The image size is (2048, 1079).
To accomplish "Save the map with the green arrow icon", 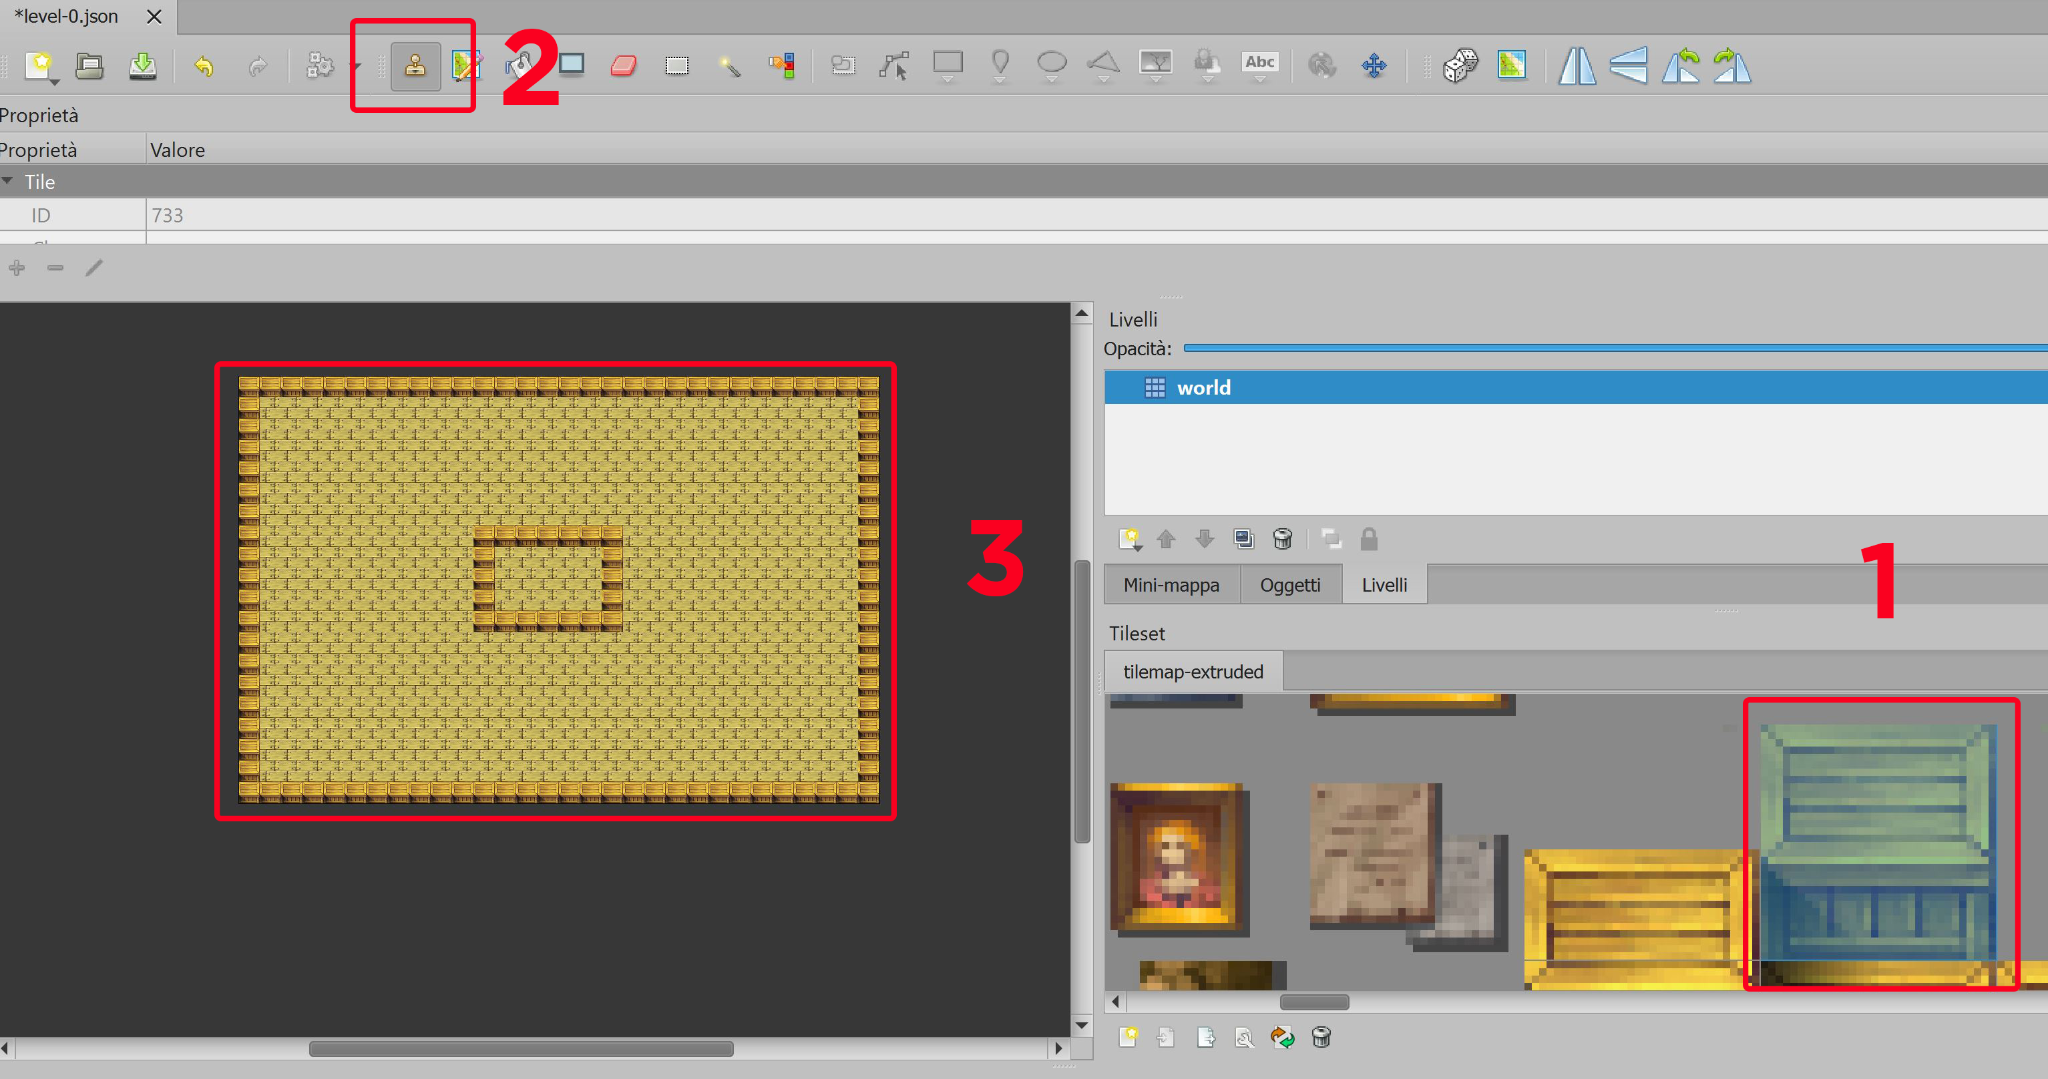I will coord(143,66).
